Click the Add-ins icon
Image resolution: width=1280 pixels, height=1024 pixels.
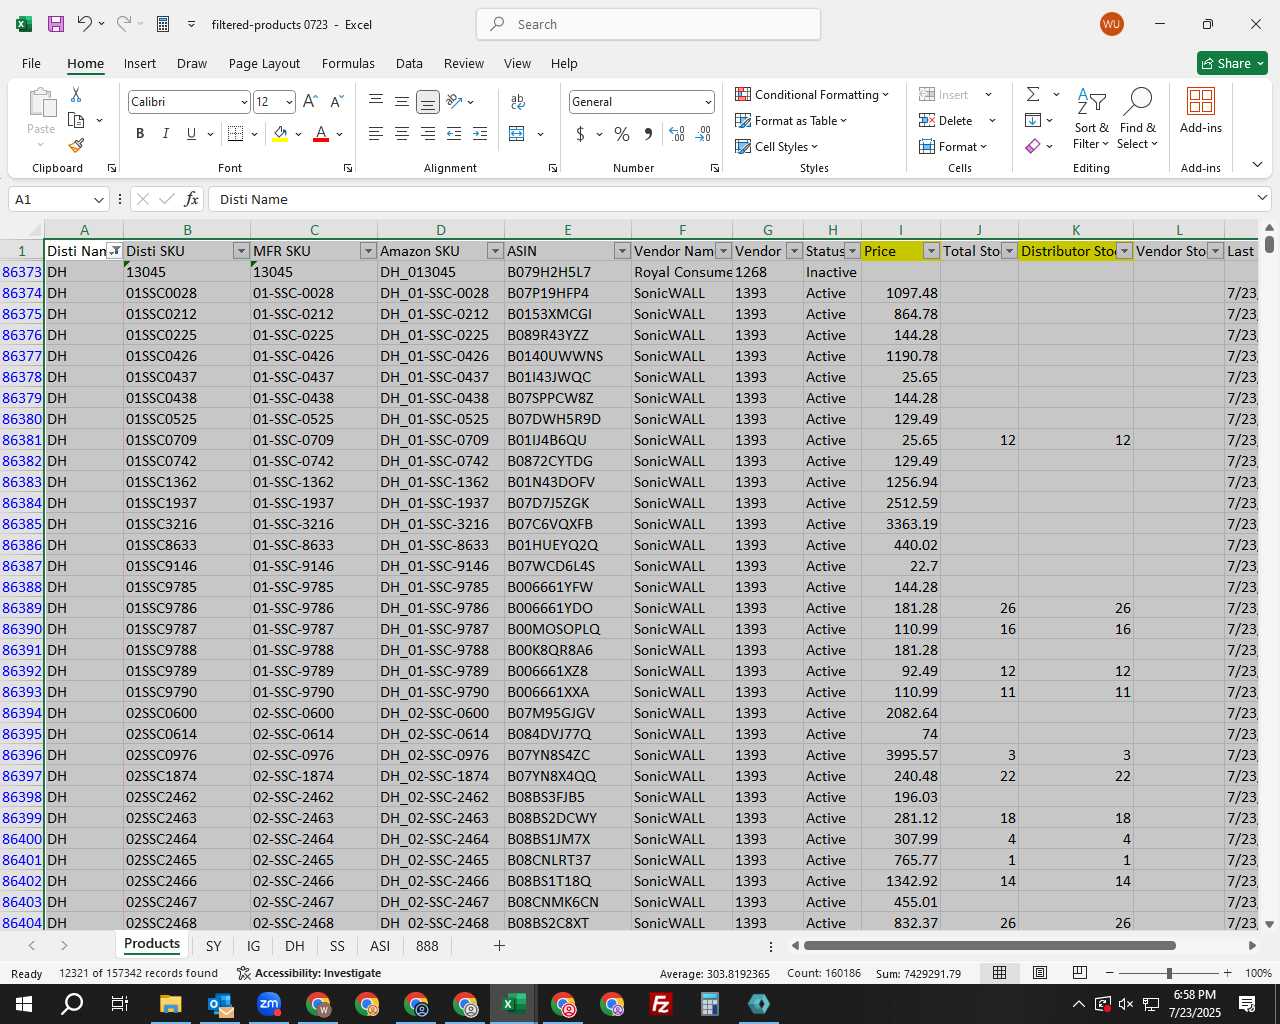point(1201,111)
